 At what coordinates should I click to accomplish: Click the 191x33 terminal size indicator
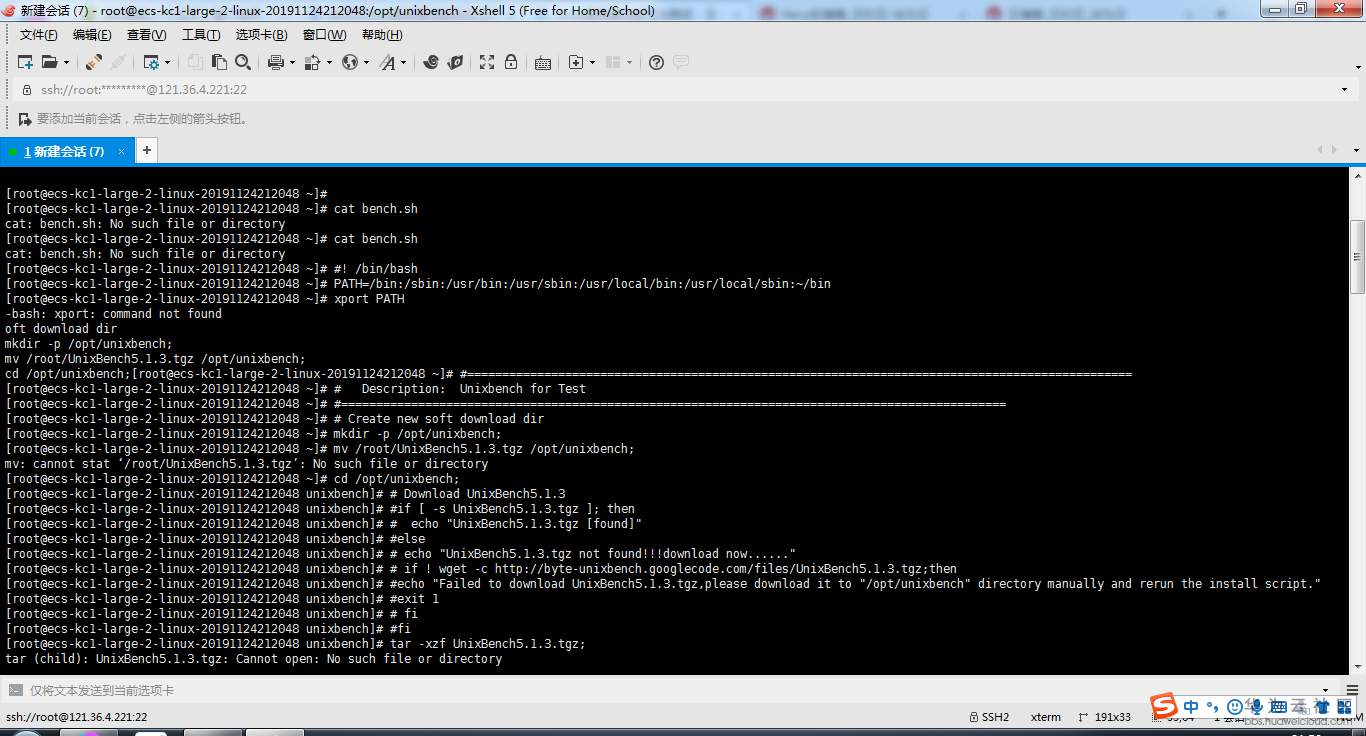tap(1104, 717)
